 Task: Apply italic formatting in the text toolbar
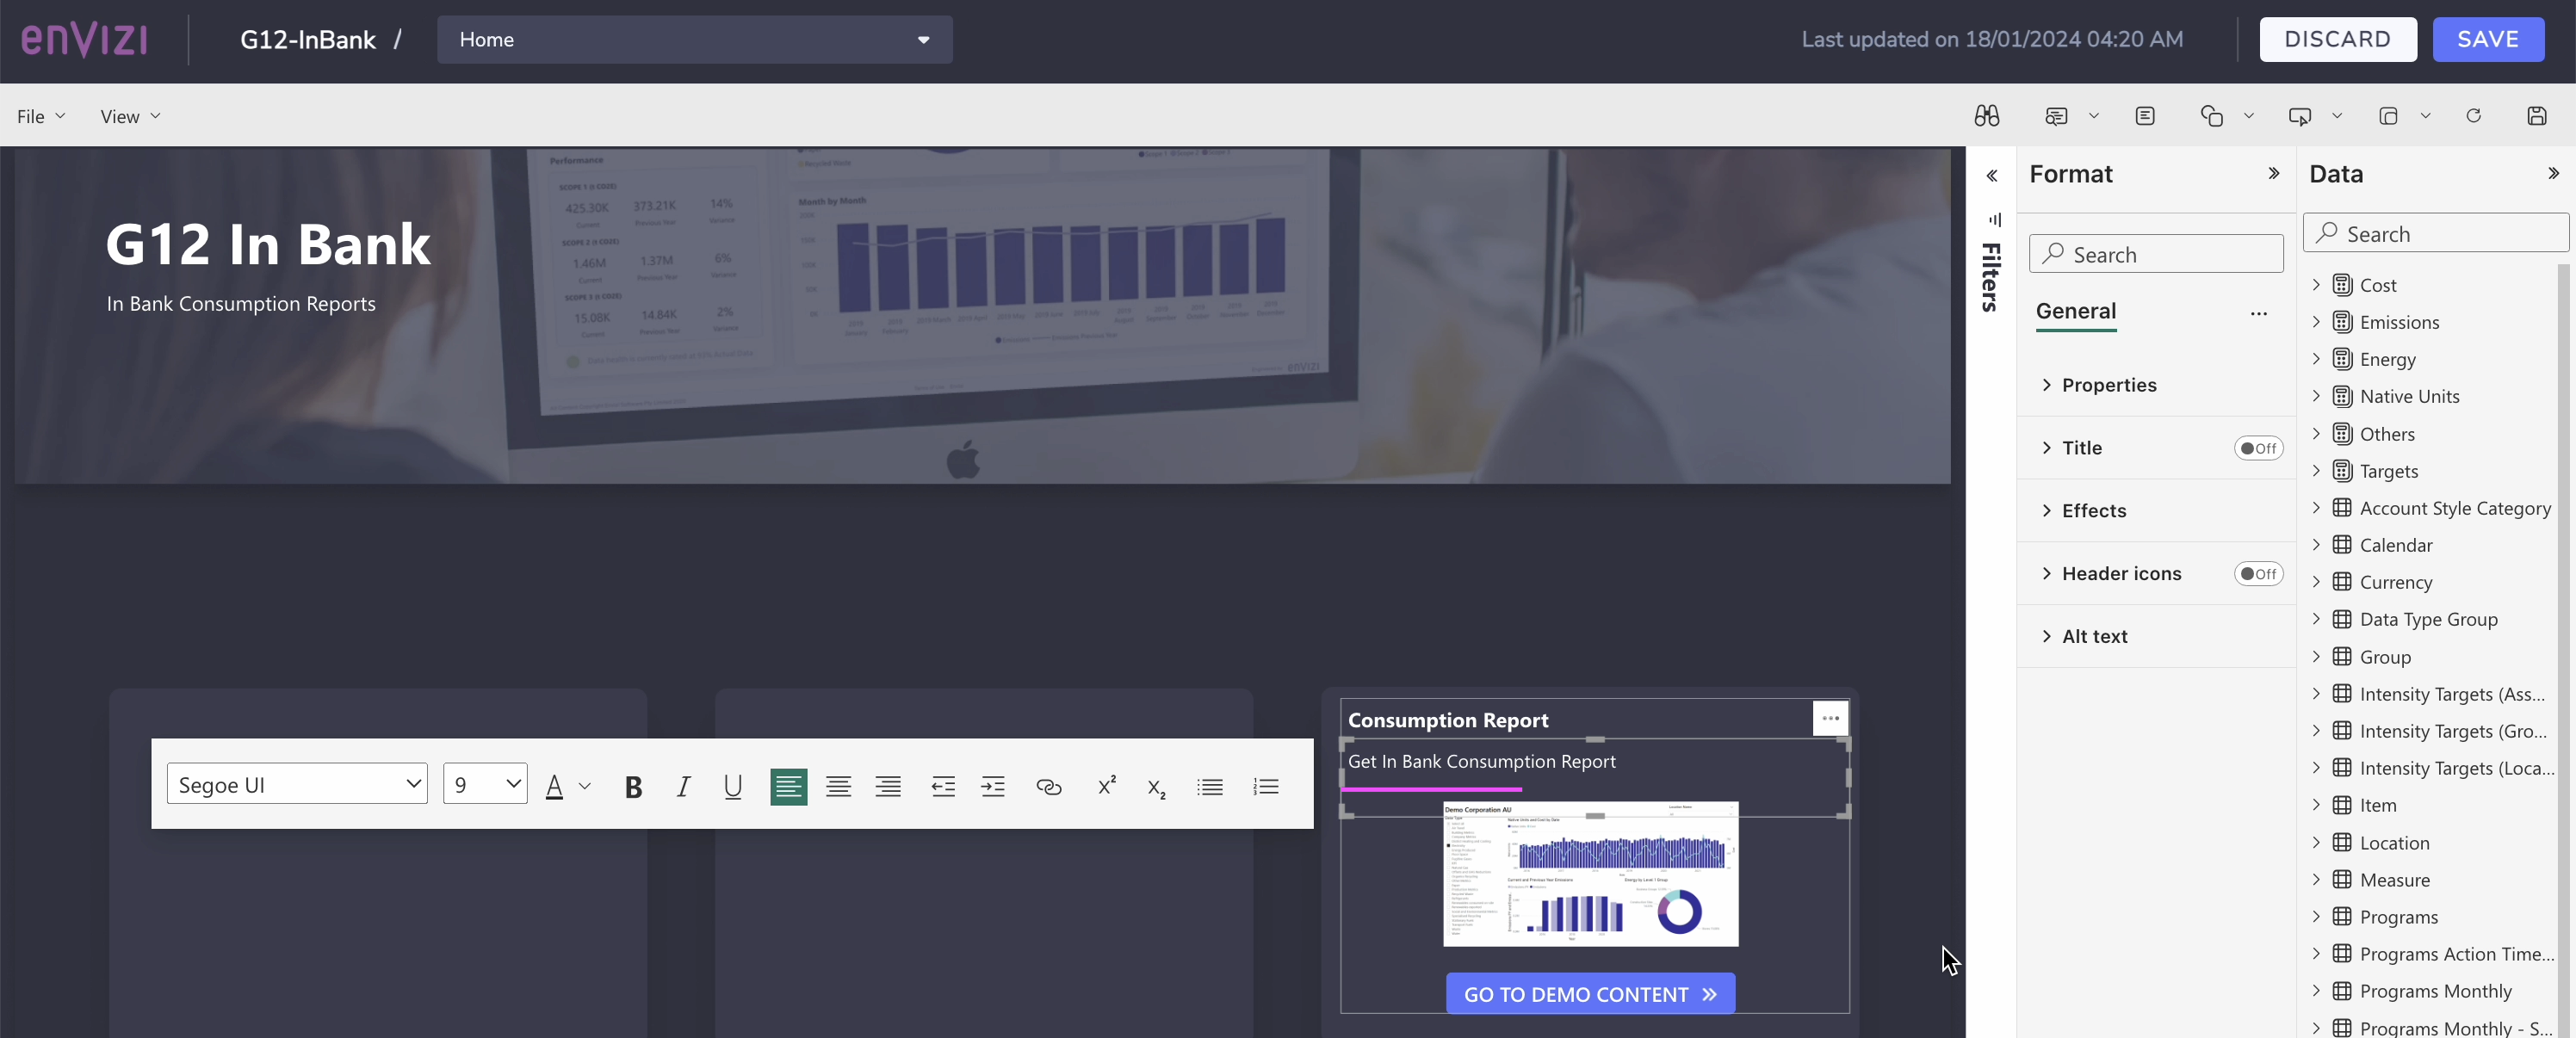point(683,787)
